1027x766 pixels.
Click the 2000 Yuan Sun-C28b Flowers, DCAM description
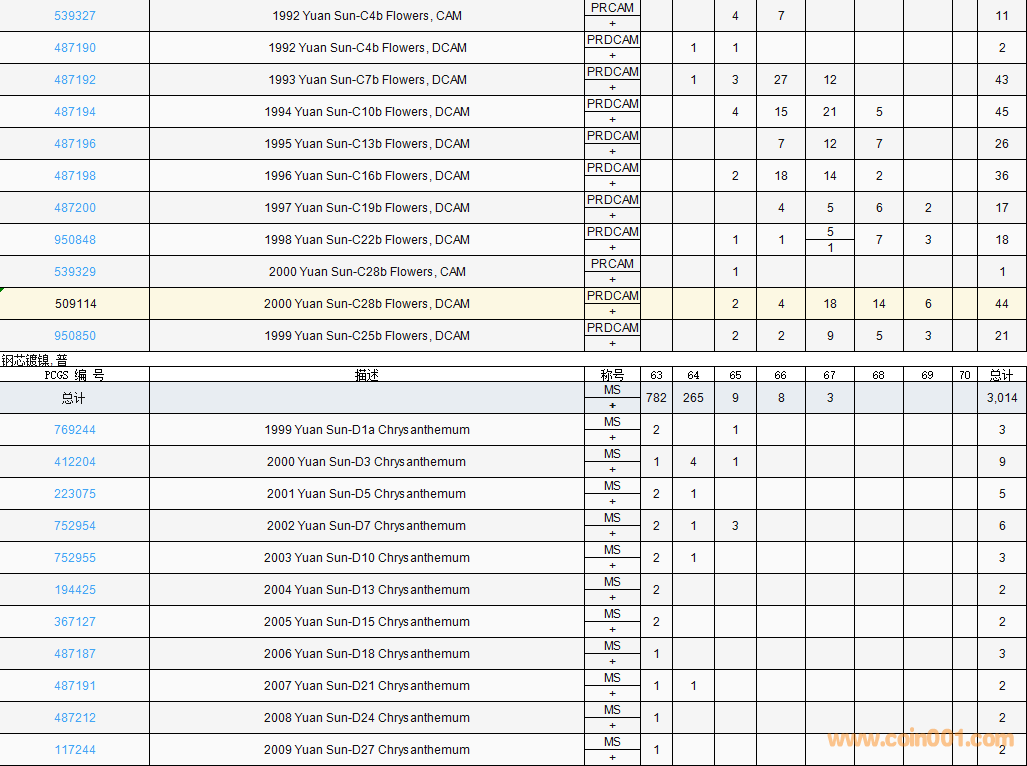pos(367,304)
